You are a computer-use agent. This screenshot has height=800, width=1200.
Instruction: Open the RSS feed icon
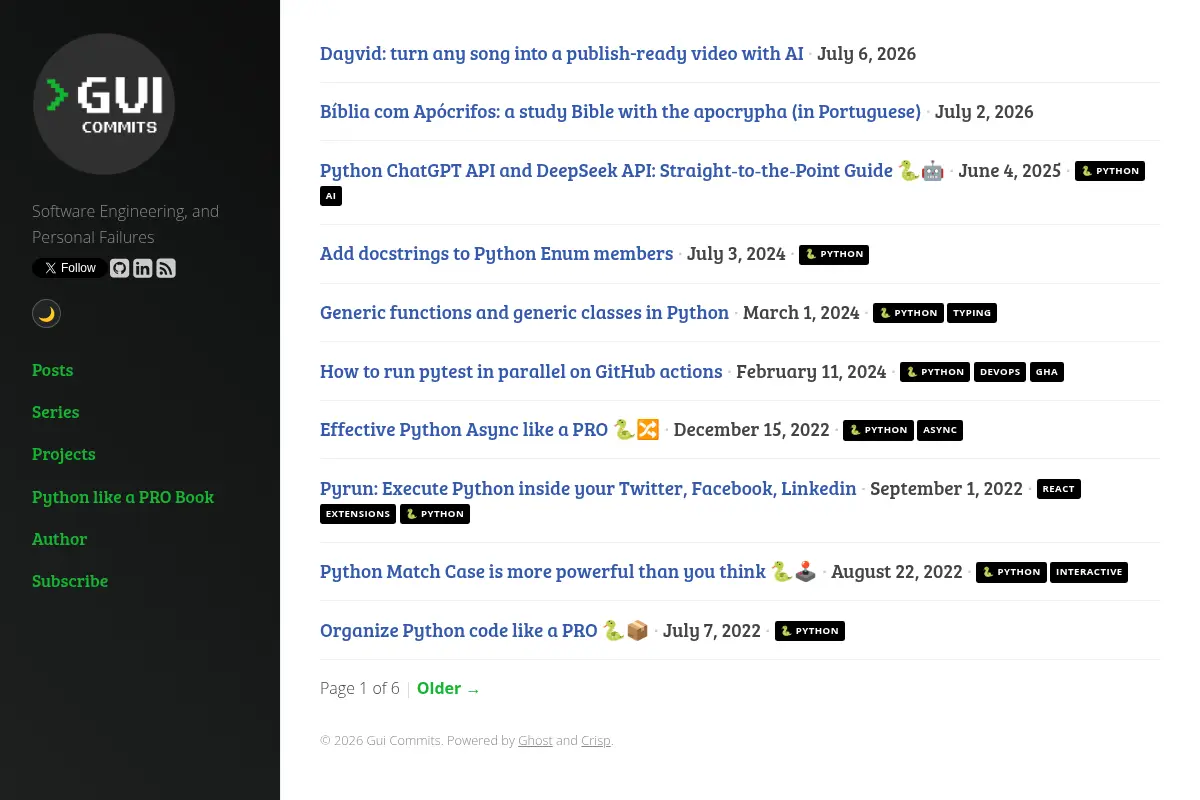(166, 268)
